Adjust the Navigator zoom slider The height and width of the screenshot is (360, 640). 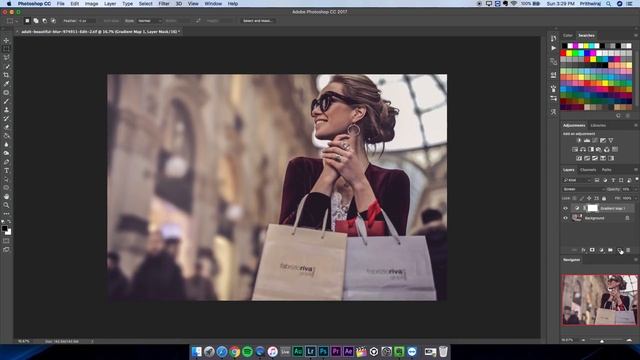tap(602, 341)
